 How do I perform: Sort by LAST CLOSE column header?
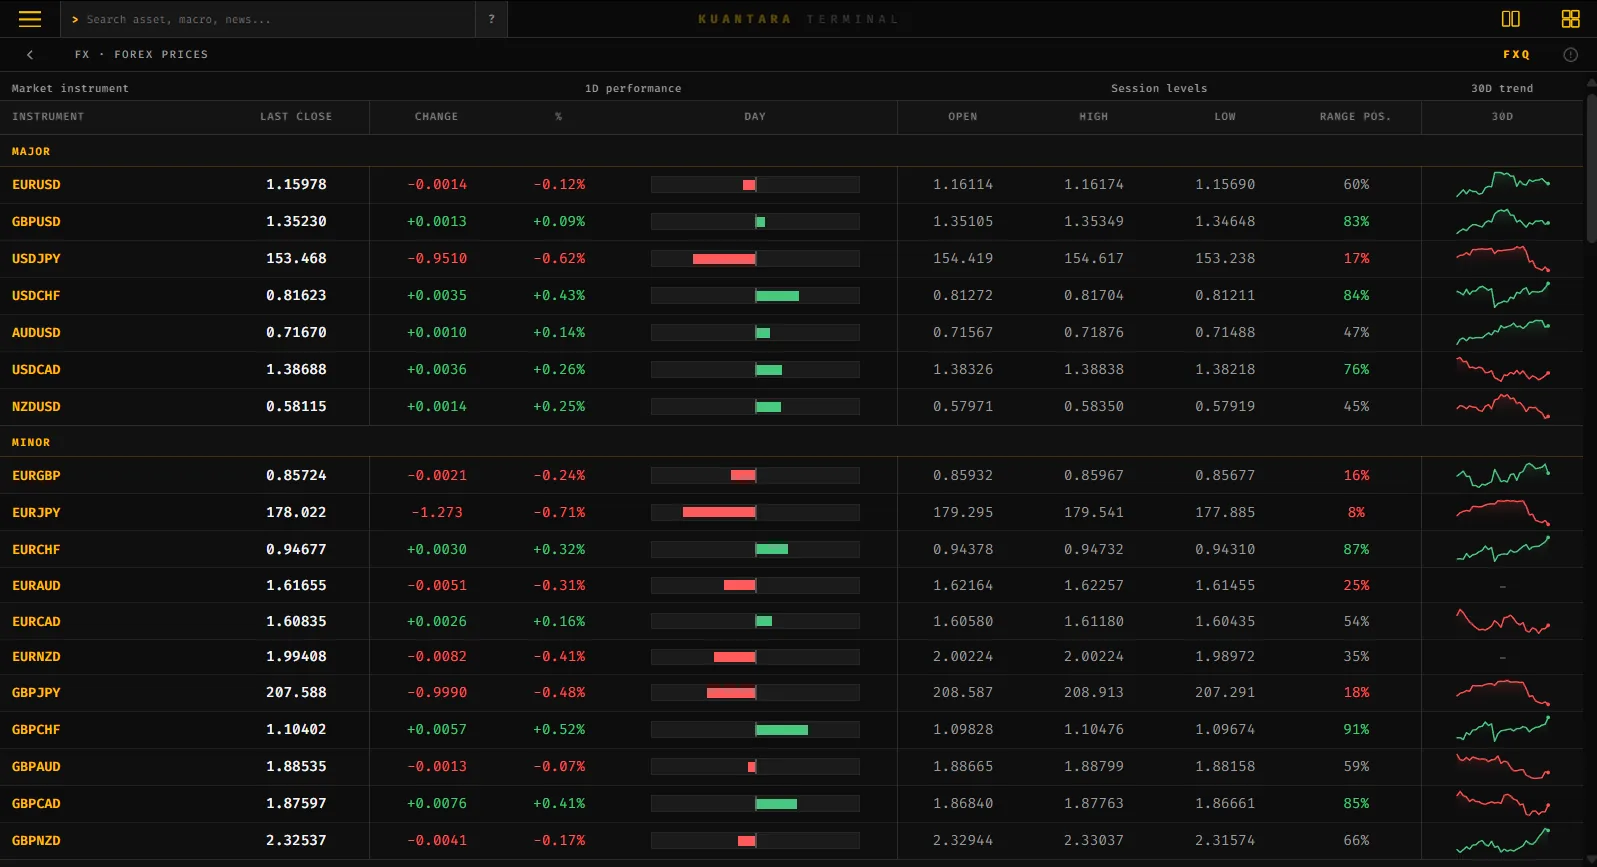coord(296,117)
